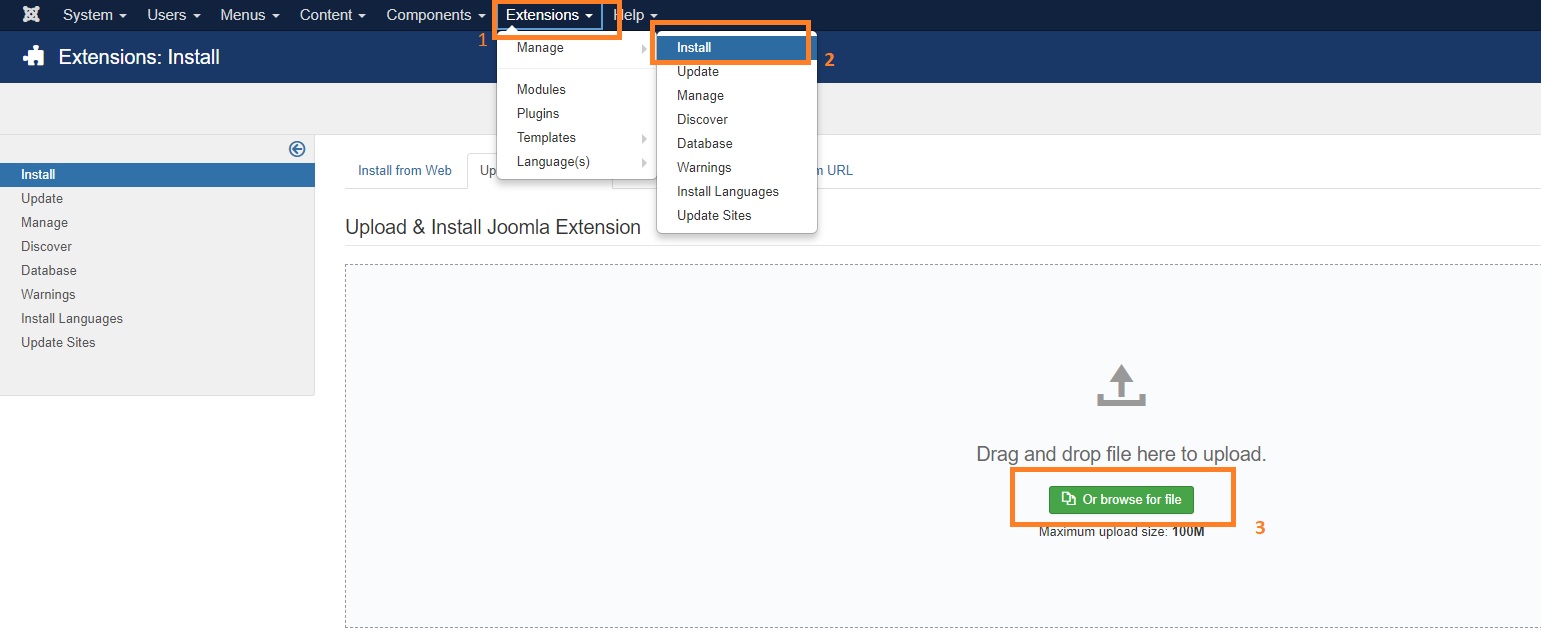The height and width of the screenshot is (632, 1541).
Task: Click the upload arrow icon in drop zone
Action: (x=1121, y=385)
